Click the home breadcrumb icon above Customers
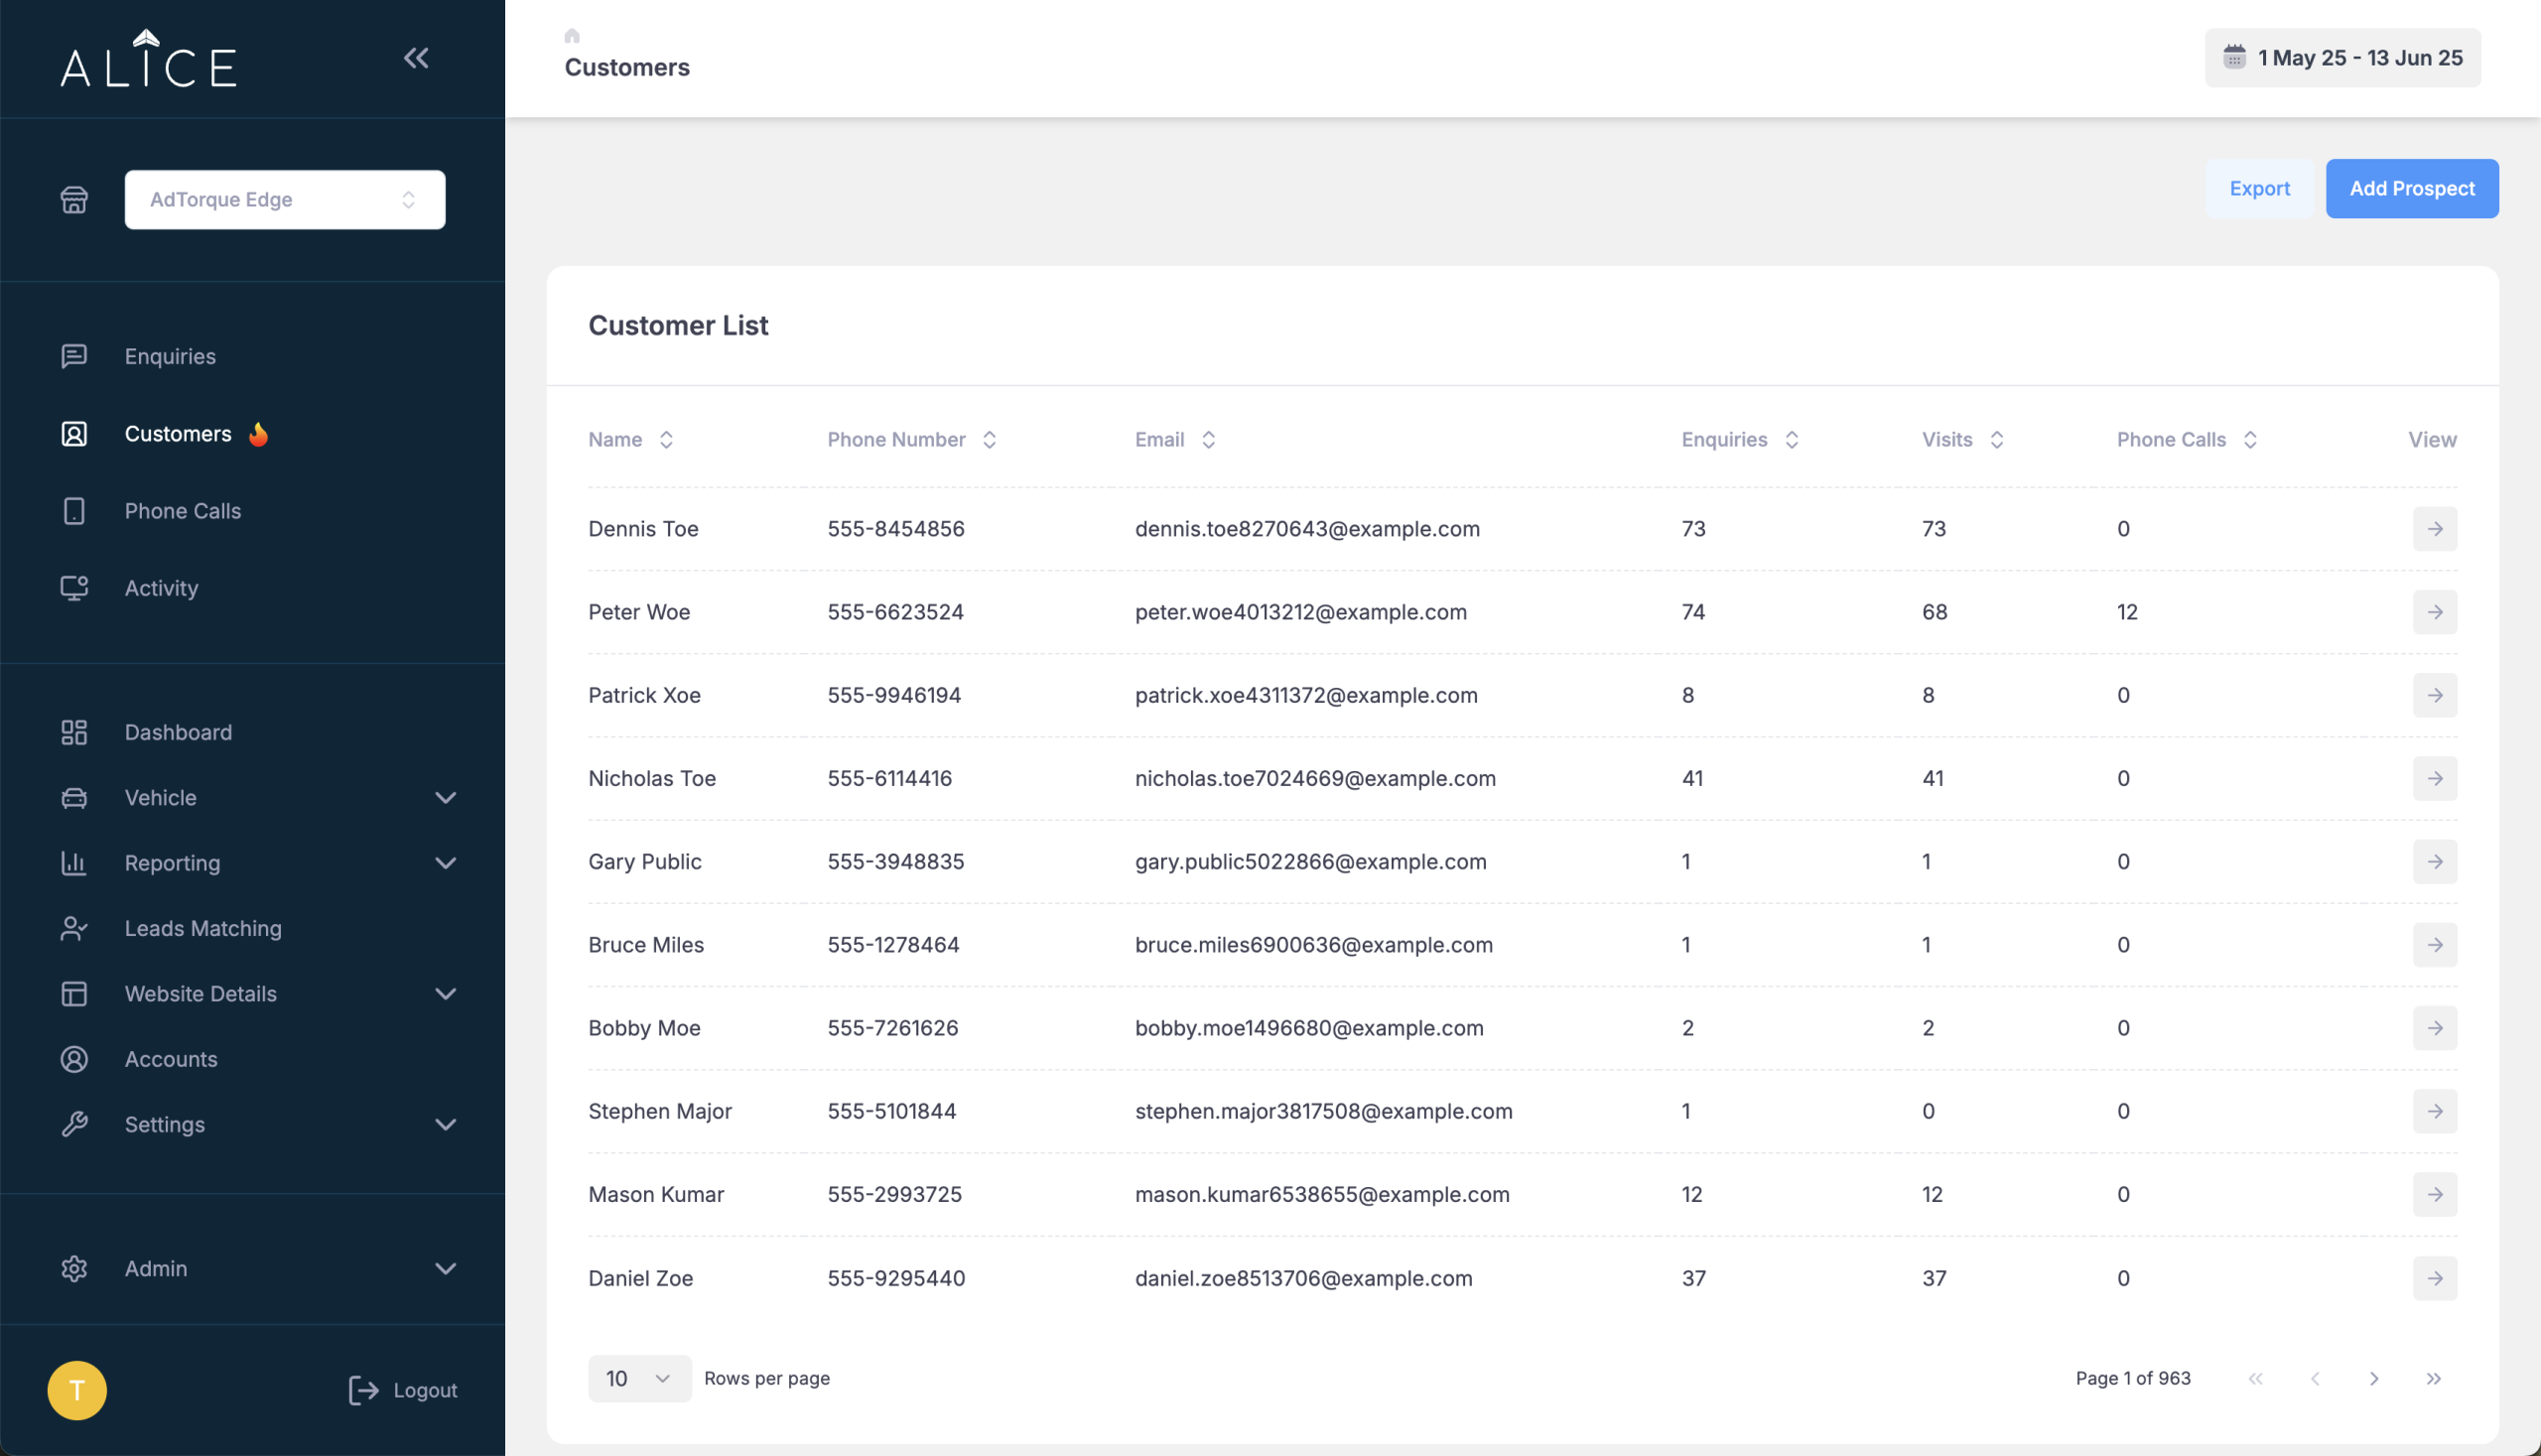Viewport: 2541px width, 1456px height. (x=571, y=35)
